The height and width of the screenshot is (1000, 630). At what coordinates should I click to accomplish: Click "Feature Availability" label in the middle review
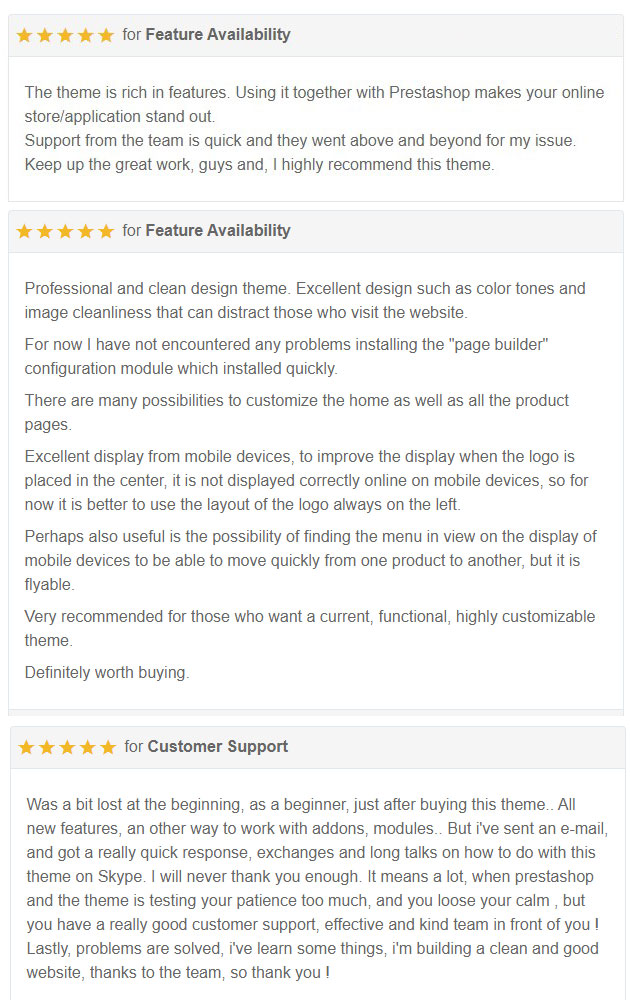(217, 230)
